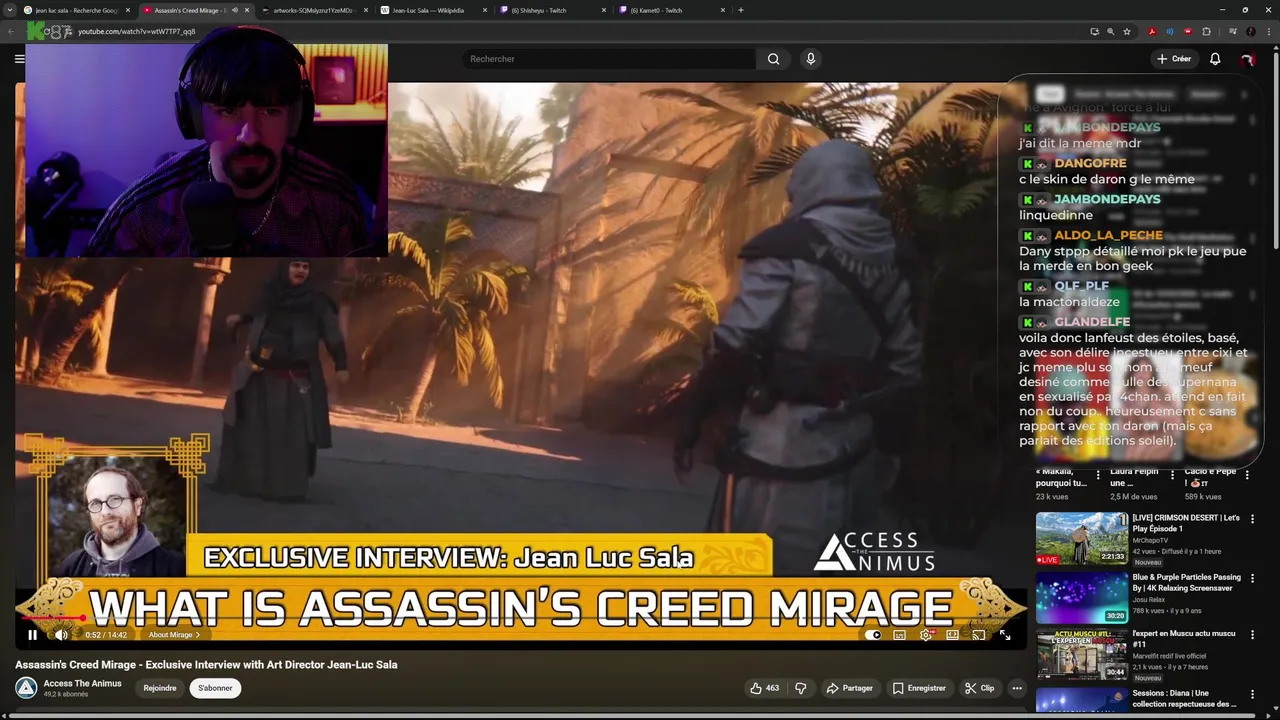
Task: Like the video with thumbs up
Action: 764,688
